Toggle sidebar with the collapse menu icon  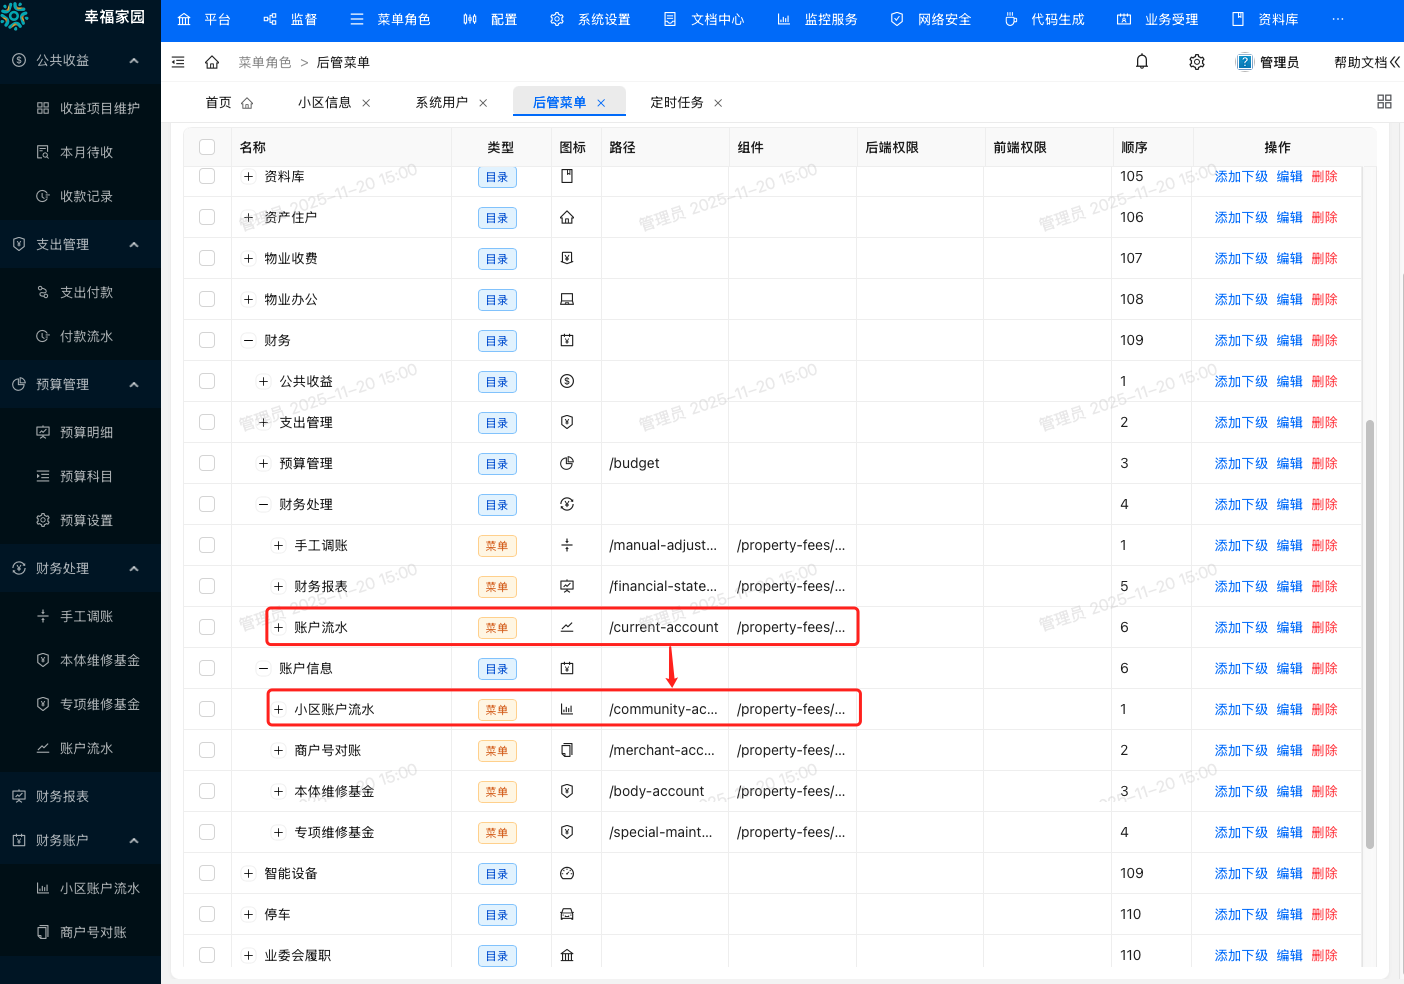coord(178,62)
